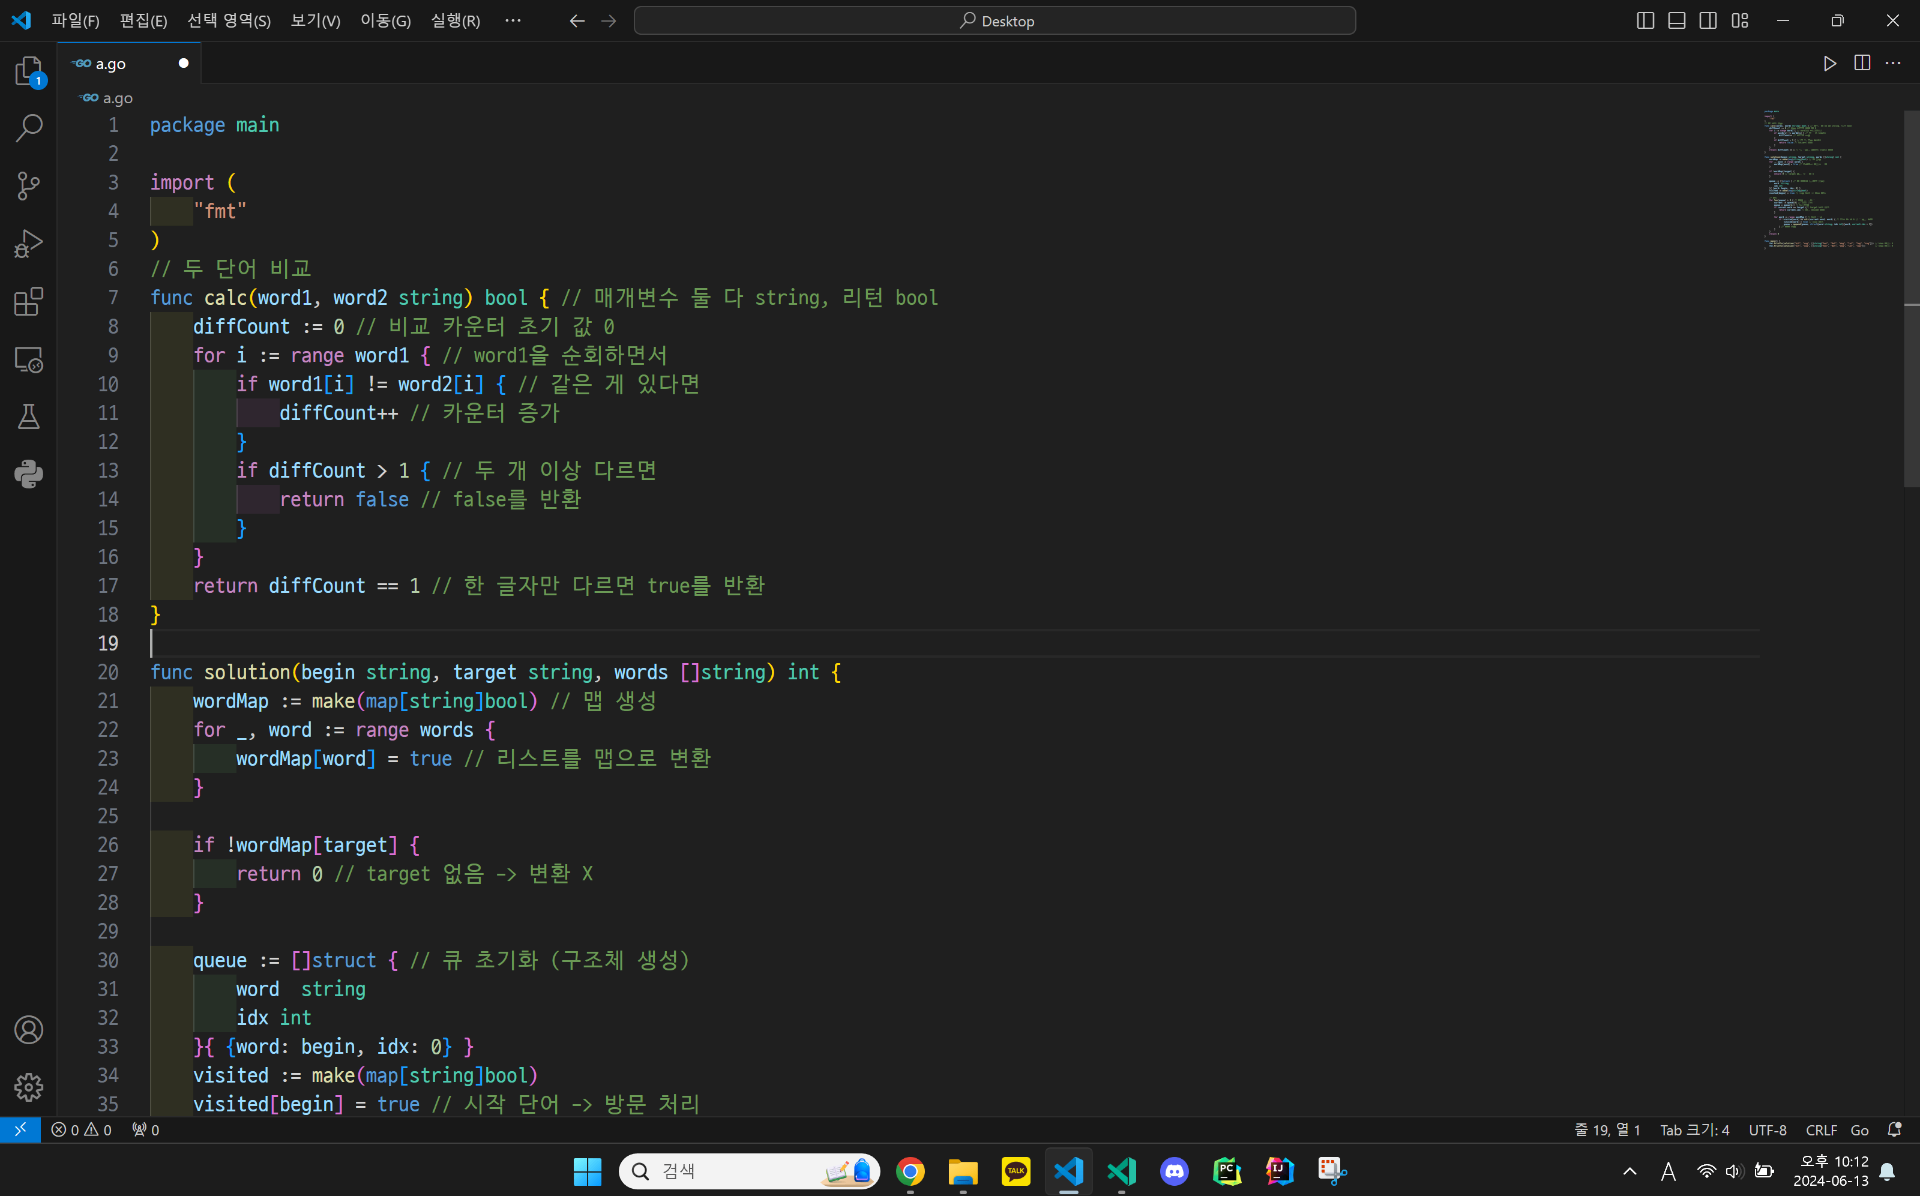Open the 파일(F) menu
The width and height of the screenshot is (1920, 1196).
(76, 21)
